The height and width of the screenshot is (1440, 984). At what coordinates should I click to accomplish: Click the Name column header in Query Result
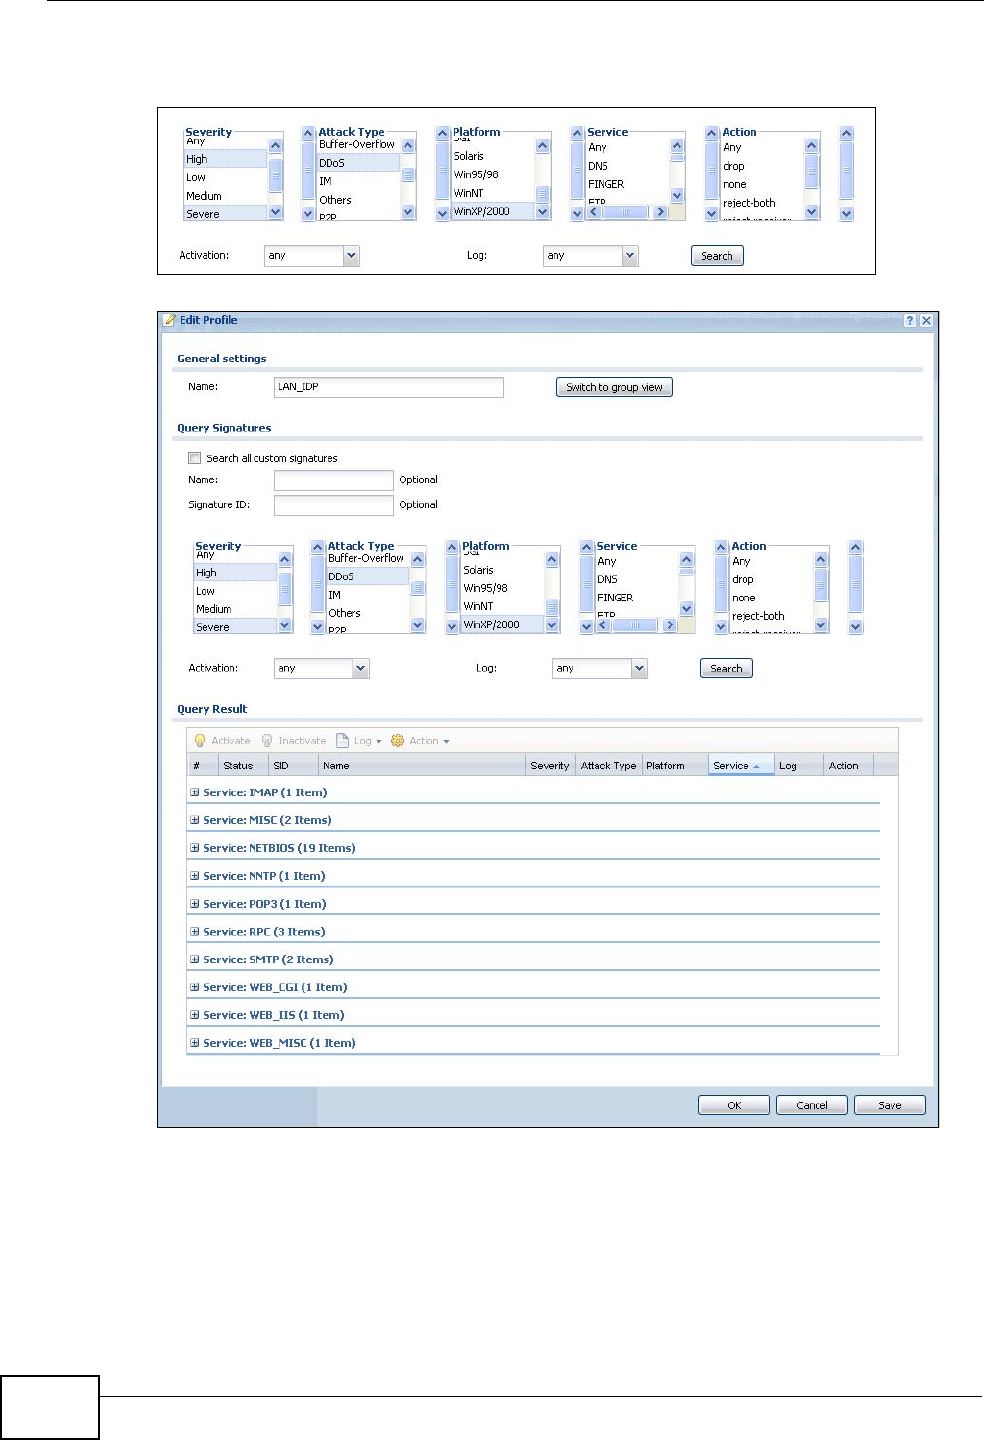click(422, 765)
